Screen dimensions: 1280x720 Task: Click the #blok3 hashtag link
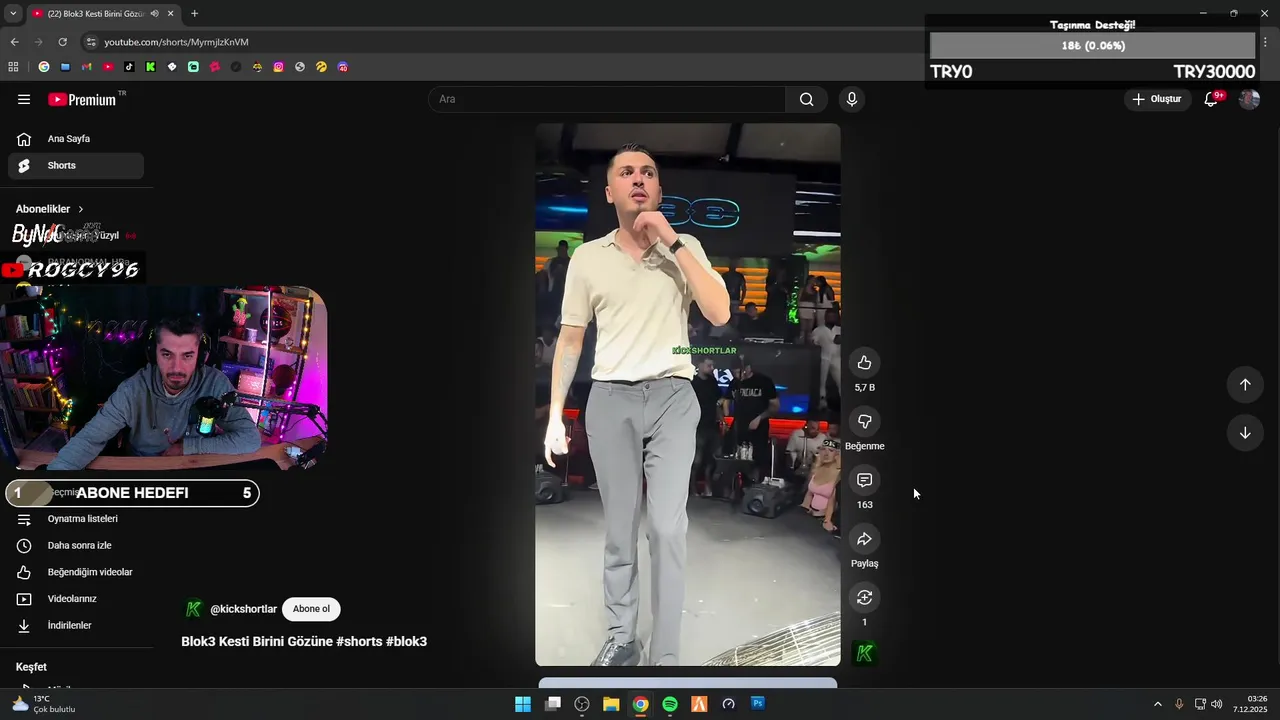[x=406, y=641]
